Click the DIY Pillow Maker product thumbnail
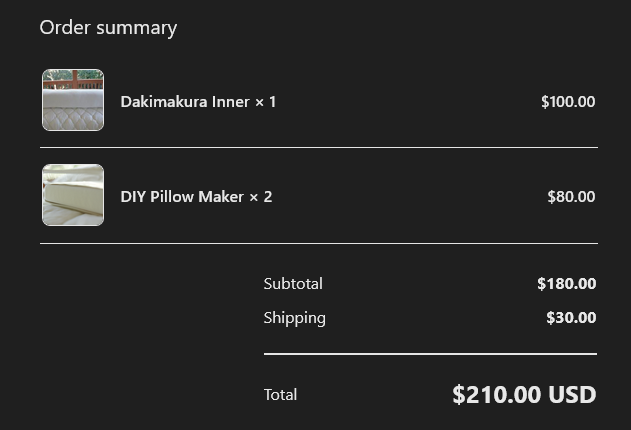The height and width of the screenshot is (430, 631). tap(73, 195)
